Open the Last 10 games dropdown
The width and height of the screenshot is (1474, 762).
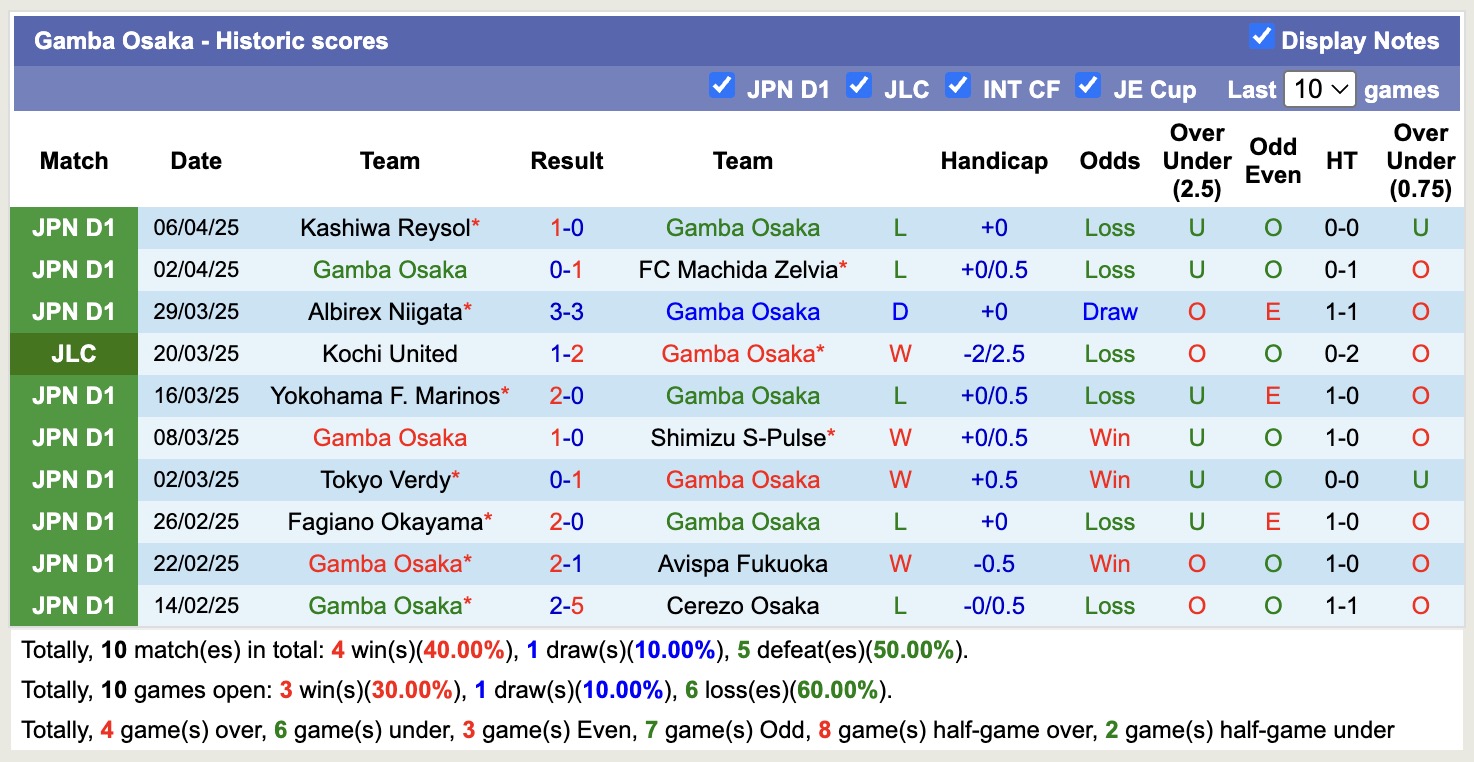[x=1319, y=89]
